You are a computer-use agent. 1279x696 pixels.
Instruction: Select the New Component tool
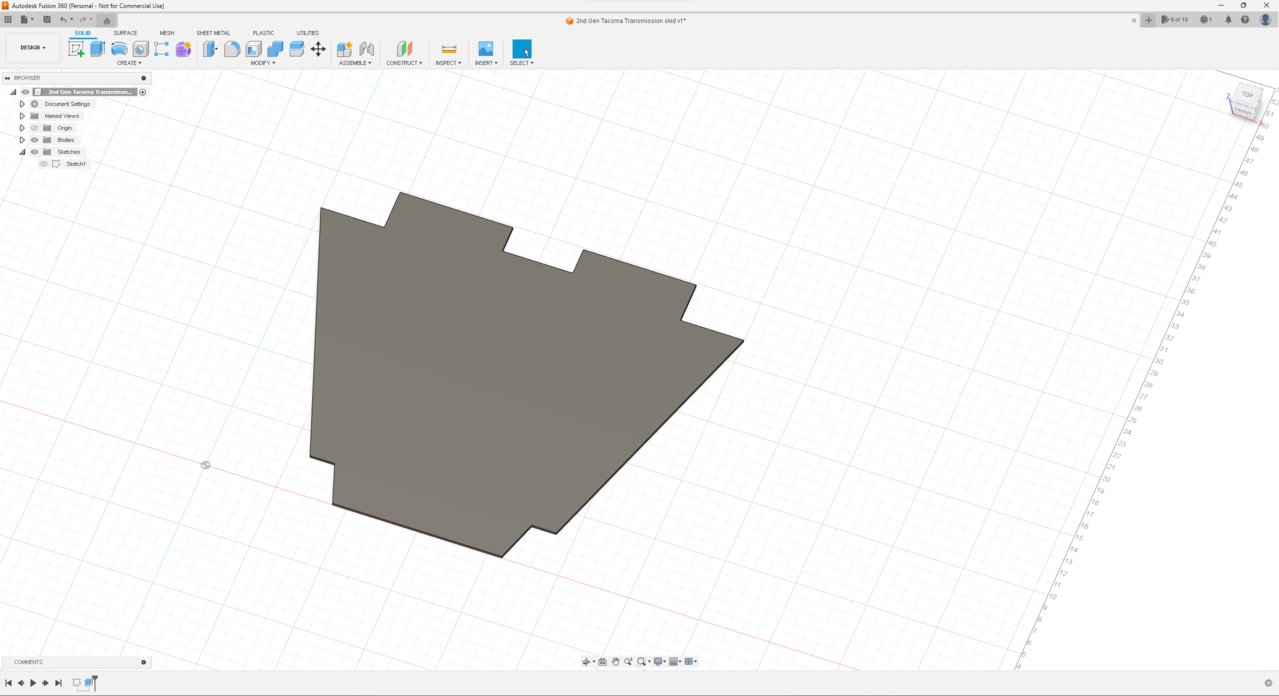point(344,49)
